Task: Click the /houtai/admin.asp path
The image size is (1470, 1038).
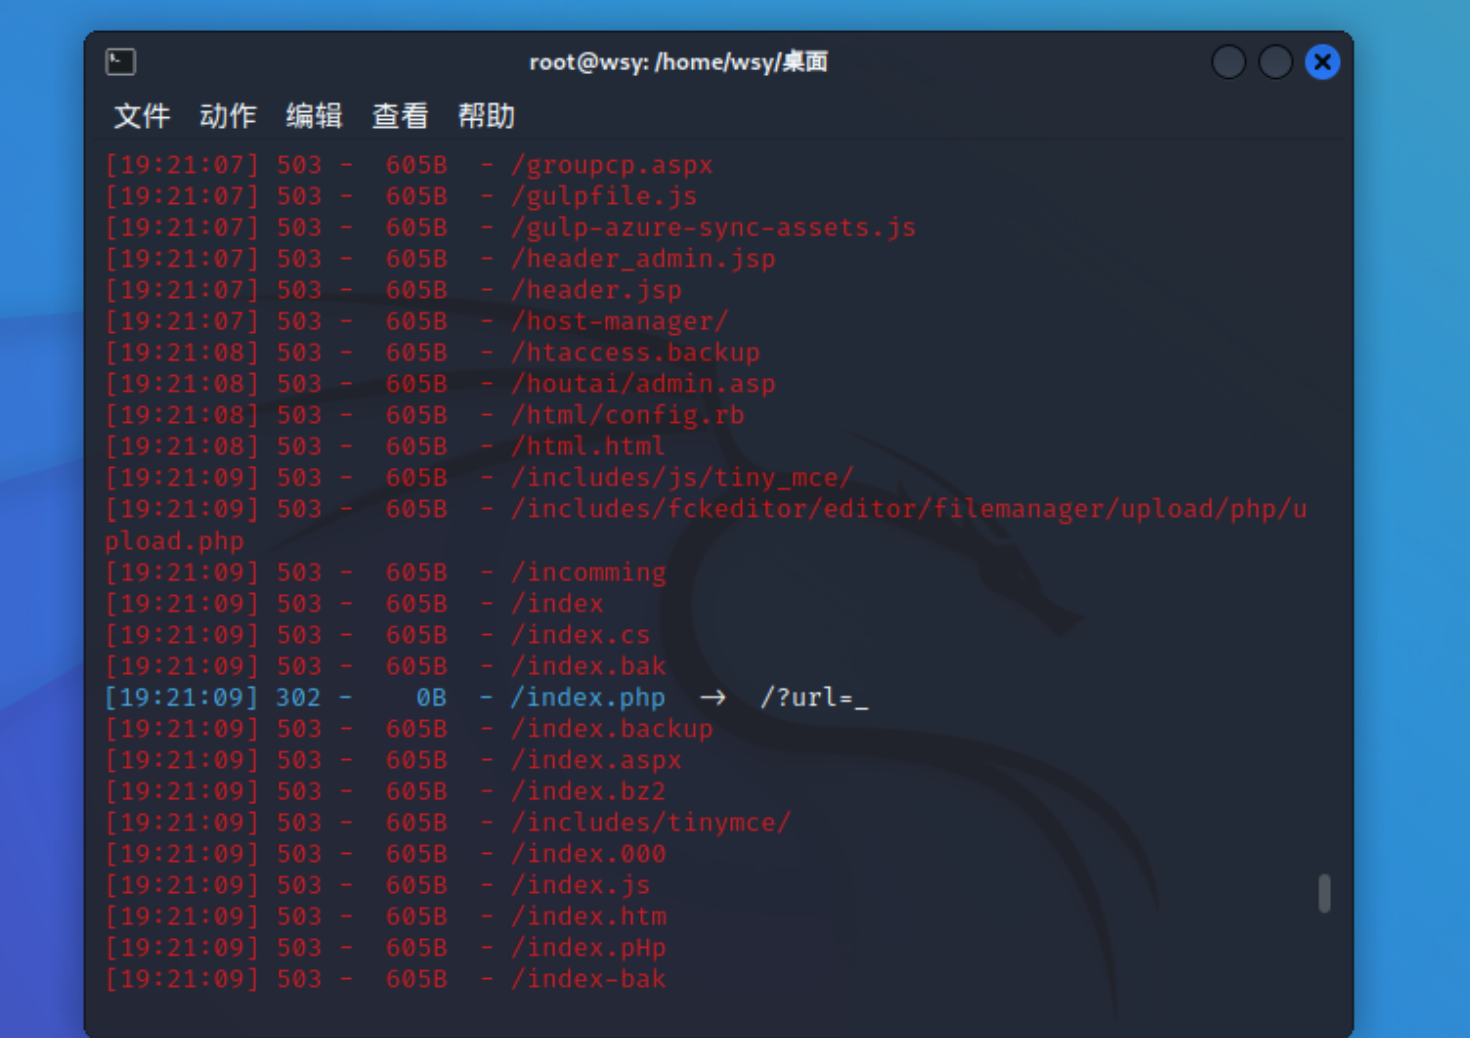Action: click(x=643, y=384)
